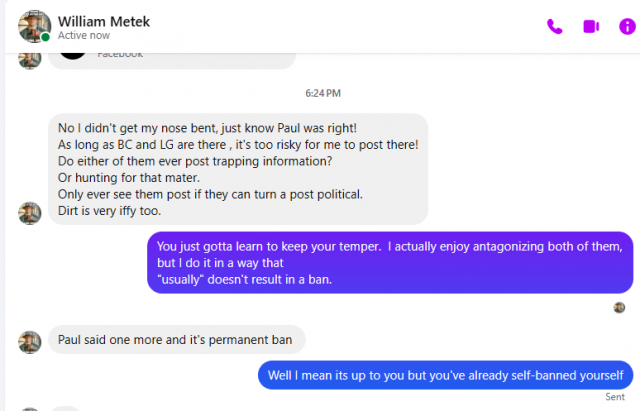
Task: Select the purple "keep your temper" message
Action: (x=390, y=262)
